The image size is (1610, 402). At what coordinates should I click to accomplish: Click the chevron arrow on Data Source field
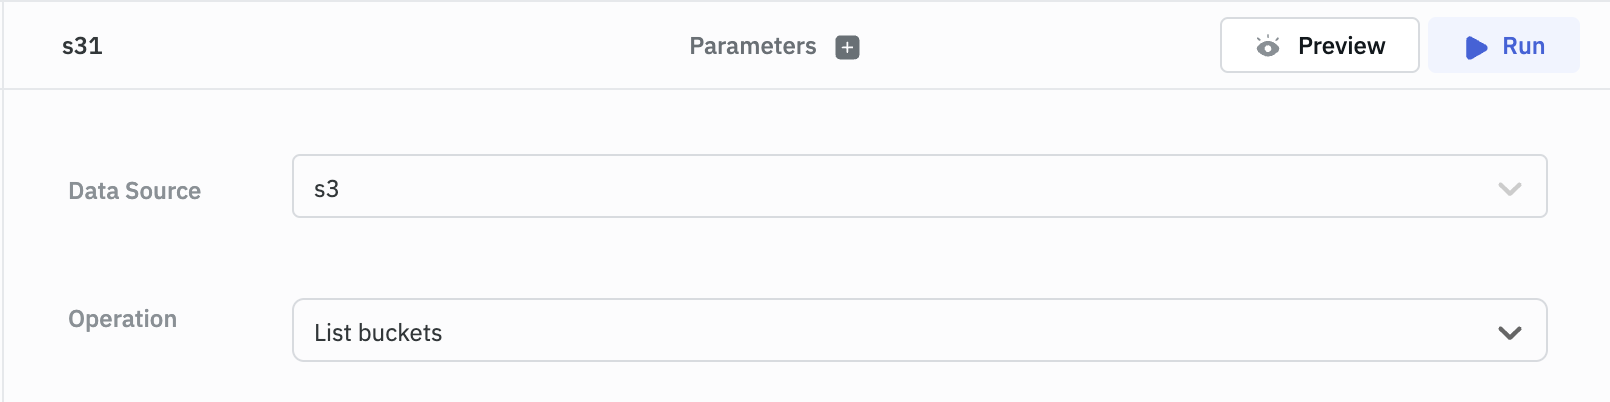point(1509,189)
